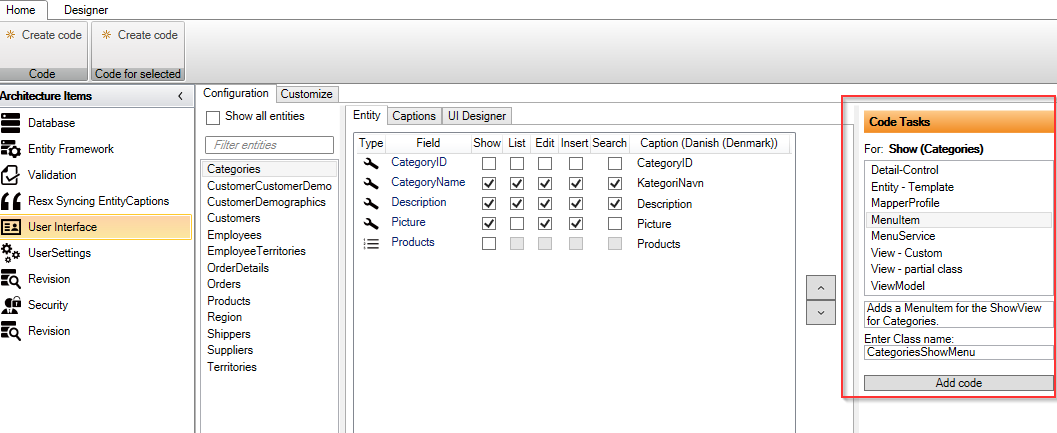Click the User Interface card icon
The height and width of the screenshot is (433, 1057).
(11, 227)
